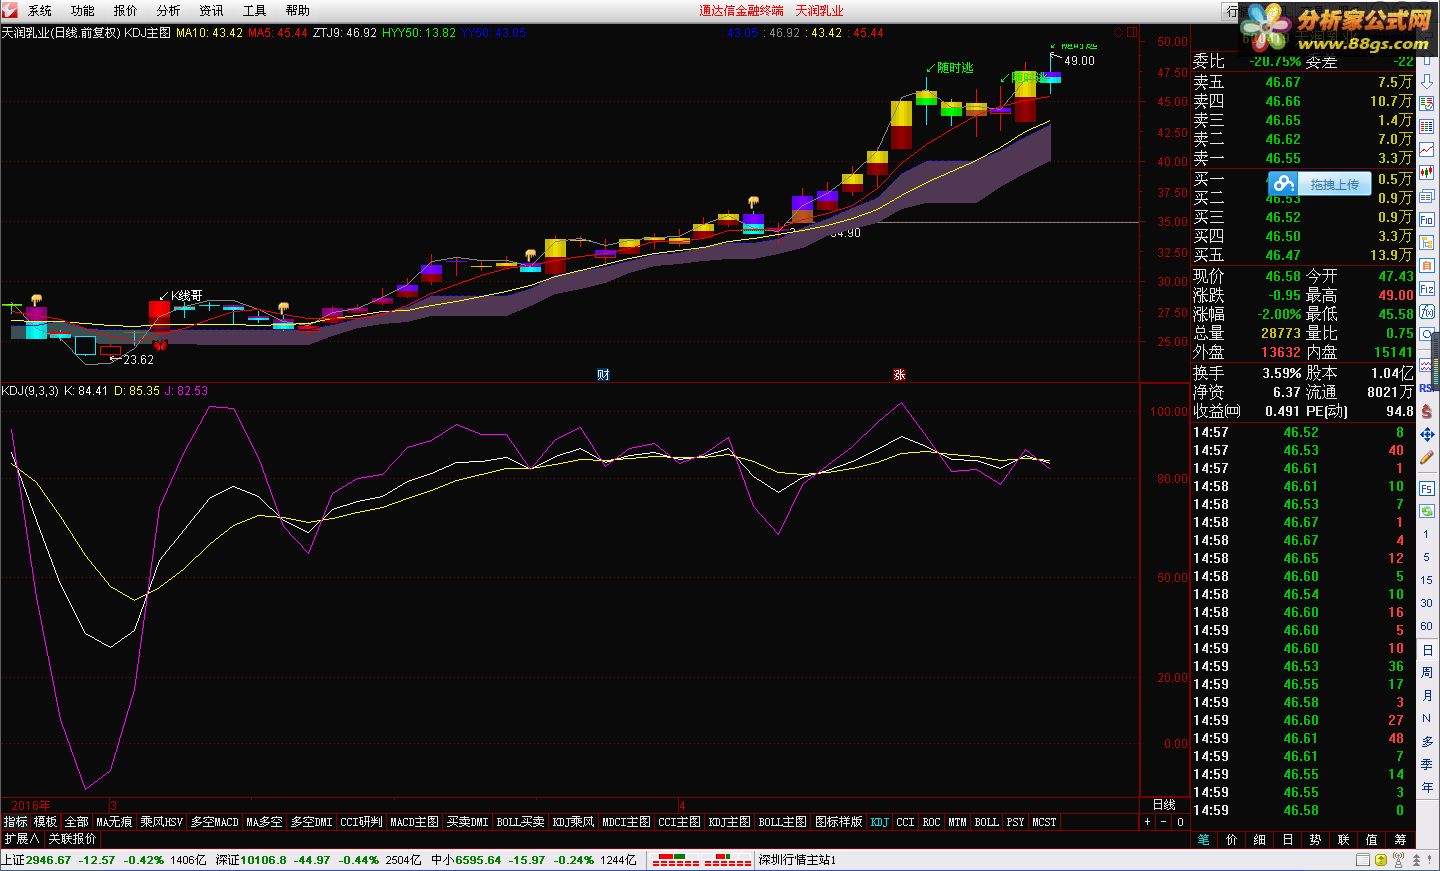Image resolution: width=1440 pixels, height=871 pixels.
Task: Click the green refresh icon in right toolbar
Action: click(1427, 510)
